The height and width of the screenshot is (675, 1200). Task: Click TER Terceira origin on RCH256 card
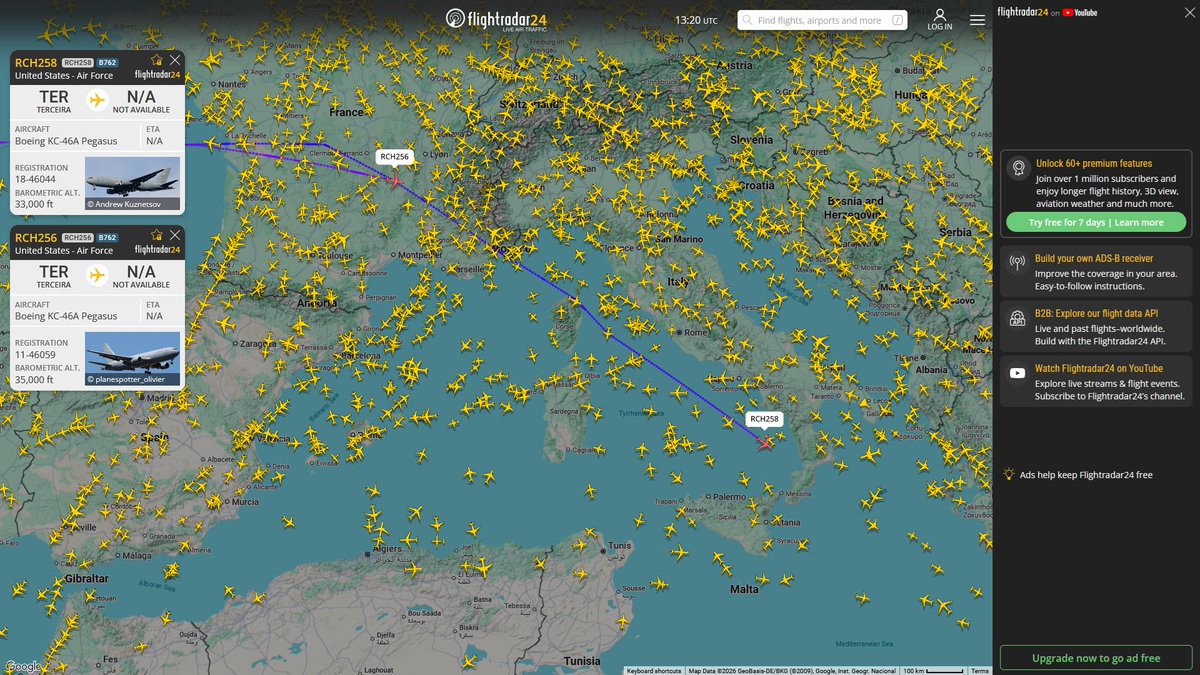click(54, 275)
